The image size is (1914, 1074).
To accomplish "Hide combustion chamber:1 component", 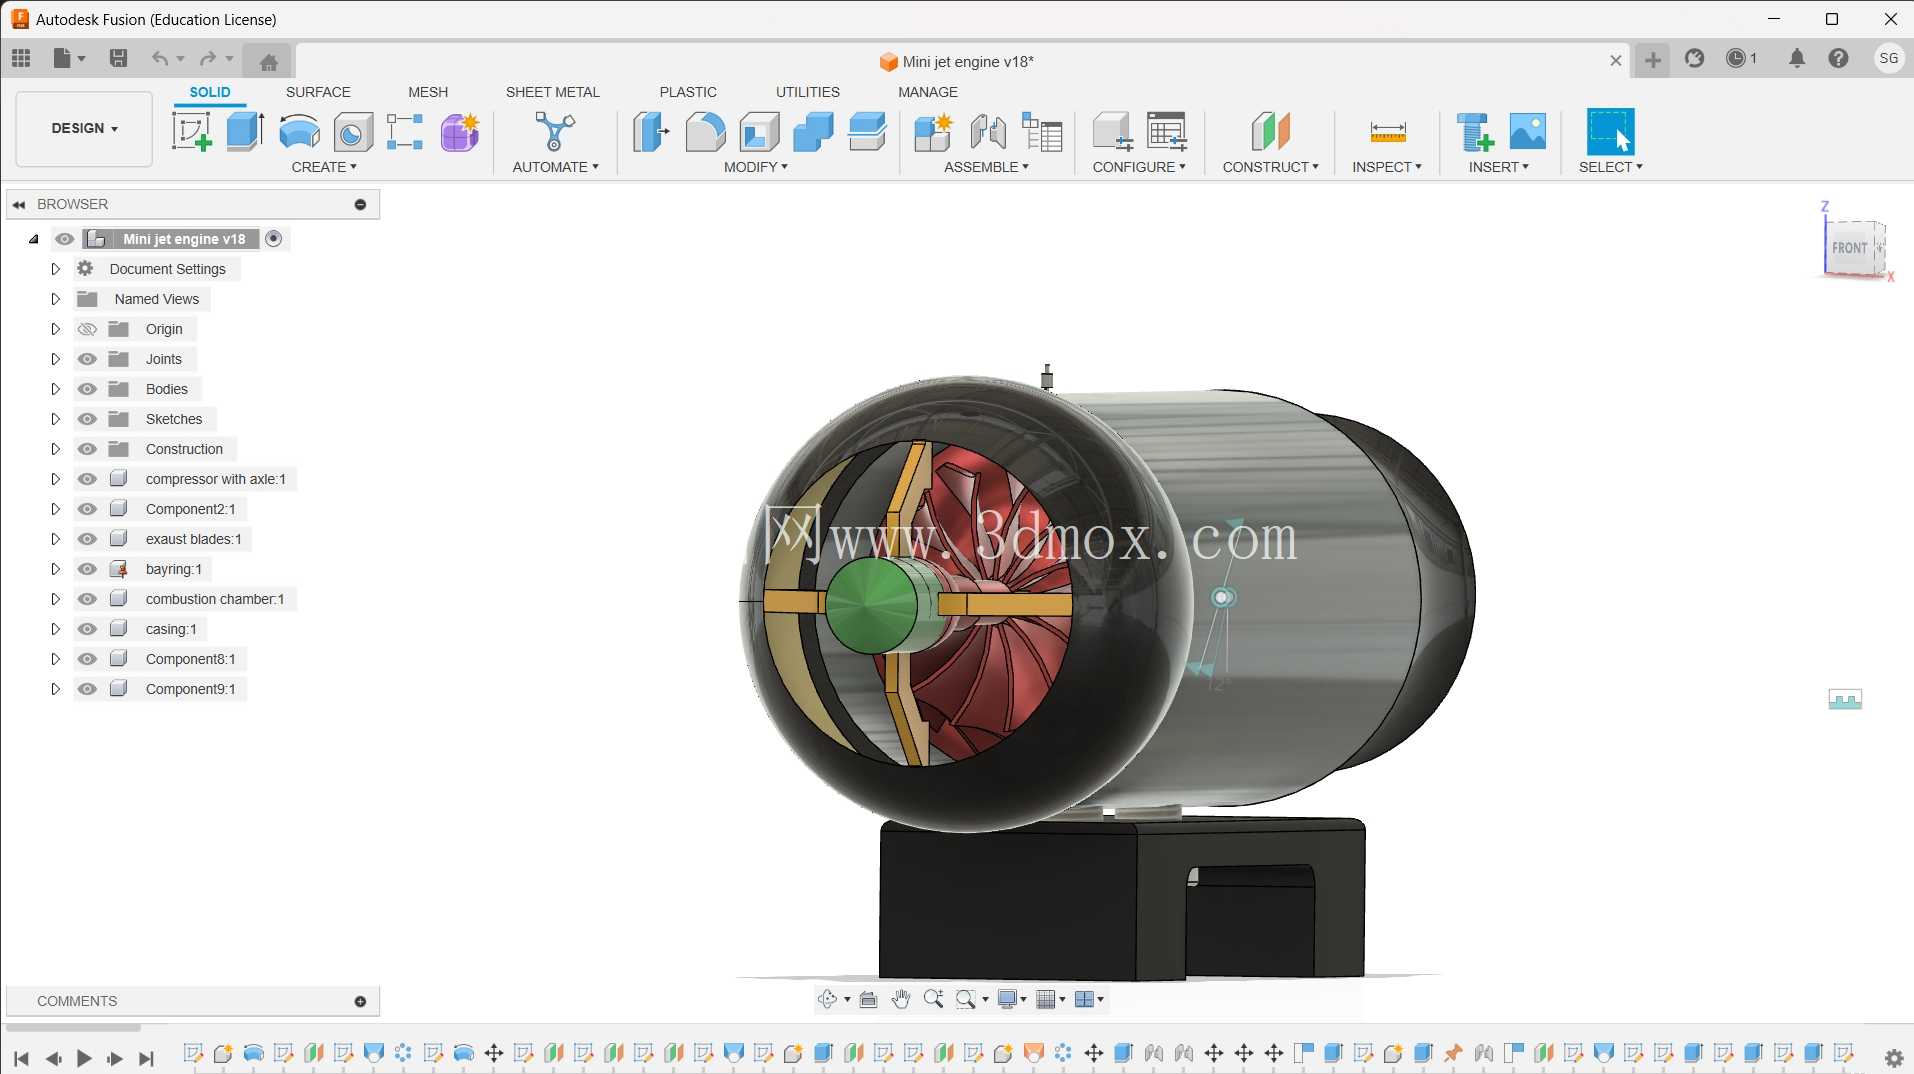I will point(87,599).
